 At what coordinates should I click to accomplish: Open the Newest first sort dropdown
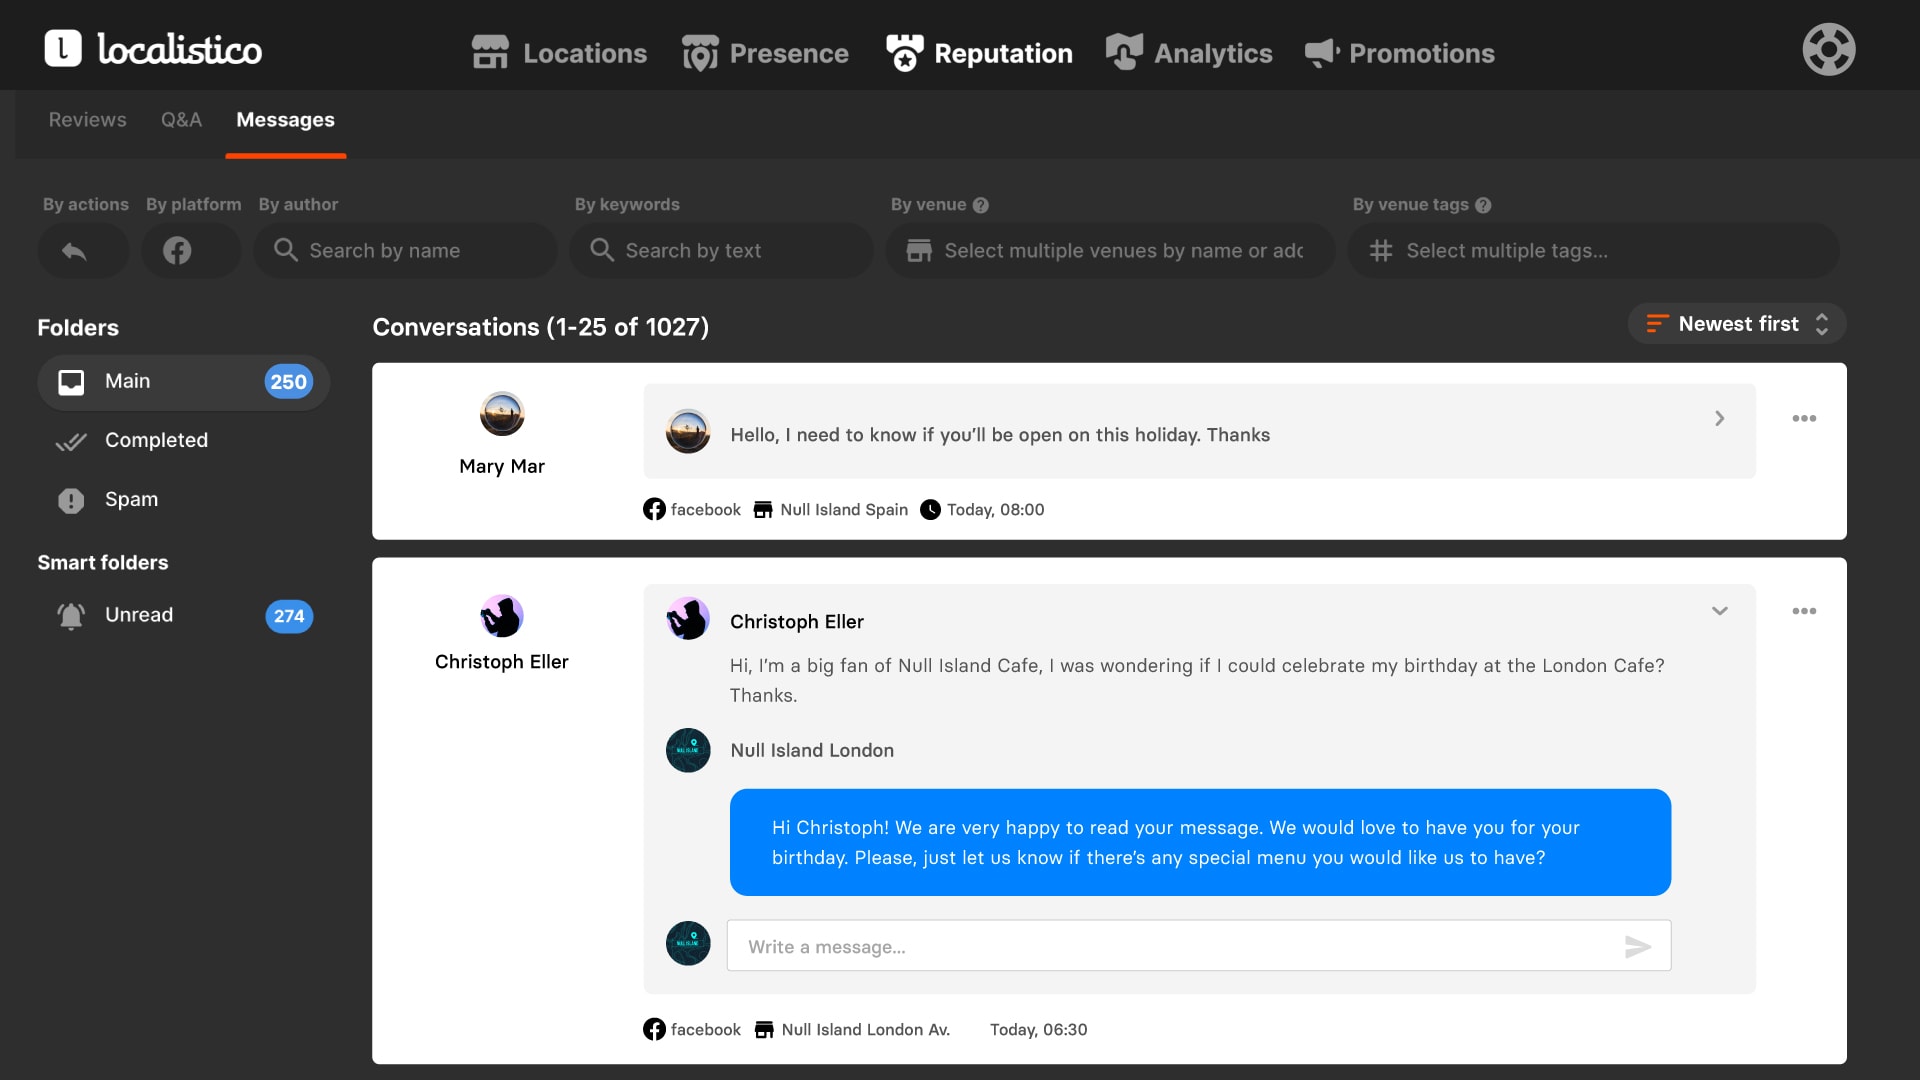[1737, 324]
